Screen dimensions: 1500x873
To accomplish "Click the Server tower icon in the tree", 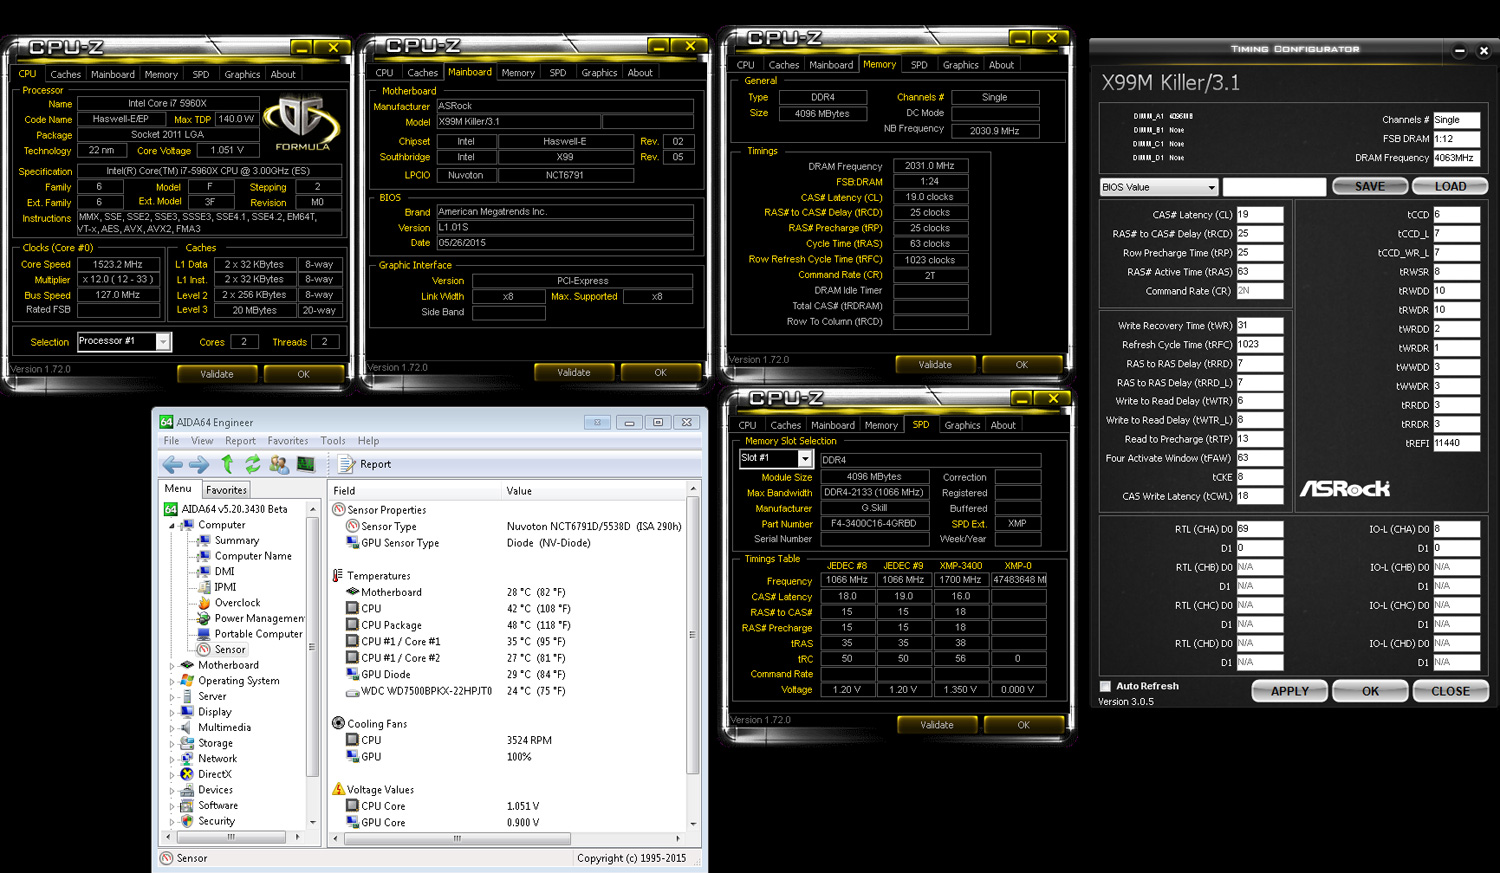I will [x=187, y=696].
